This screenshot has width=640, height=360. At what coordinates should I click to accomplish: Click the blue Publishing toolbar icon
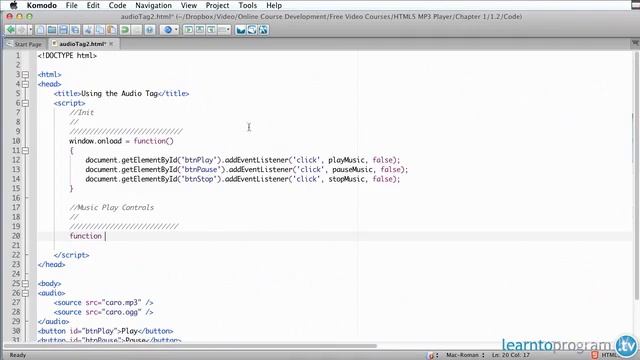241,30
